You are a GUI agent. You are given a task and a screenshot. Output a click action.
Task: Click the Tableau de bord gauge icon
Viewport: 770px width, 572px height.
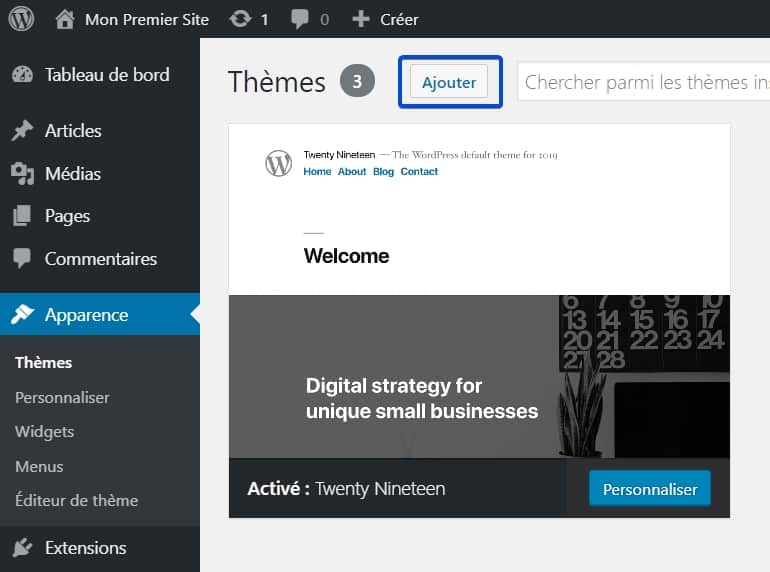tap(22, 75)
